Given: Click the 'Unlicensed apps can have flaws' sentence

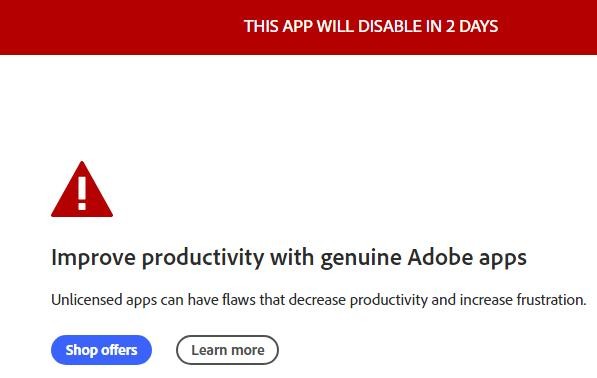Looking at the screenshot, I should pyautogui.click(x=319, y=300).
